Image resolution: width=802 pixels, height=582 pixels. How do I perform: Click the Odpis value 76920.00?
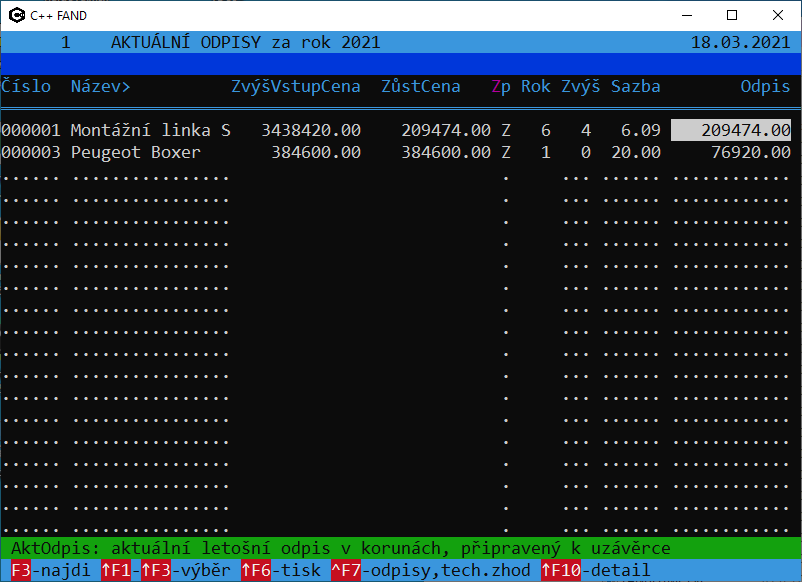tap(746, 153)
